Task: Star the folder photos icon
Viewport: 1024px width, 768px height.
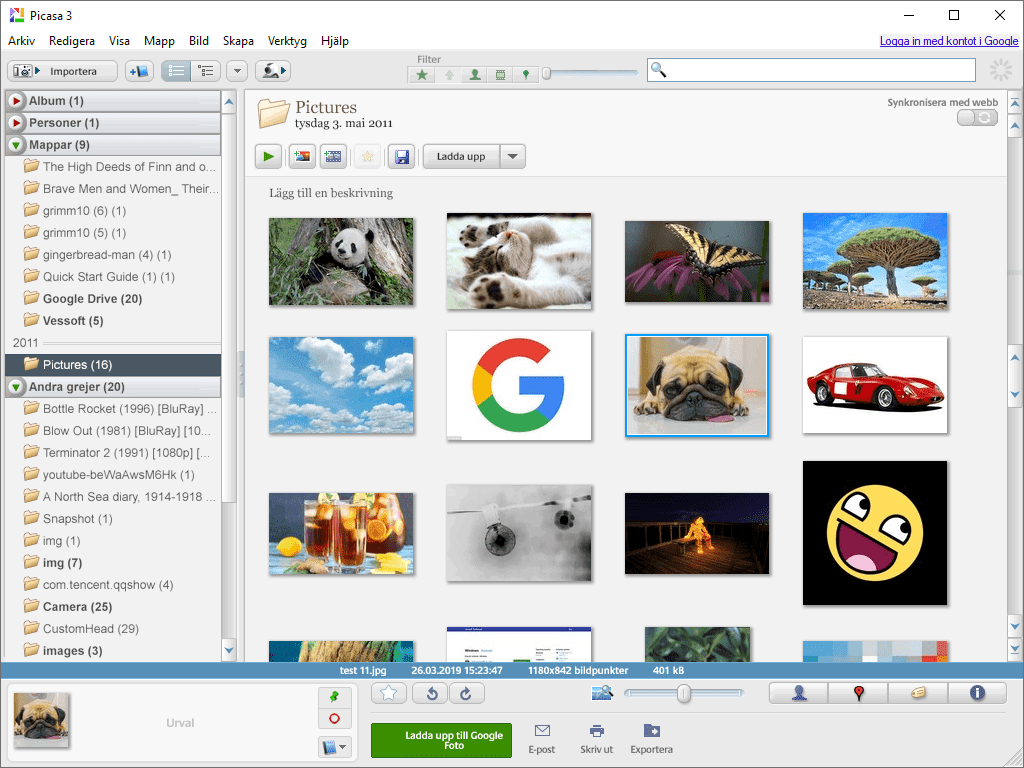Action: coord(367,156)
